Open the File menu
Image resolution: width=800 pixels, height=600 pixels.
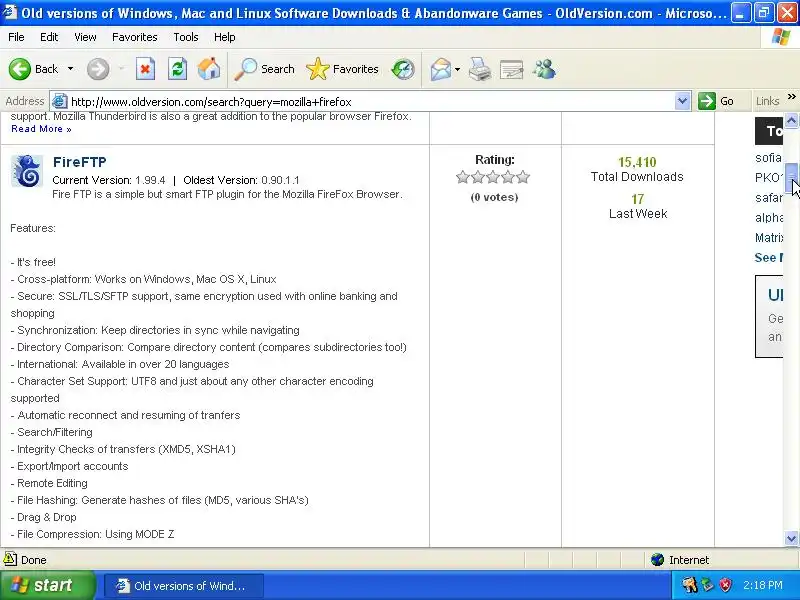[16, 37]
